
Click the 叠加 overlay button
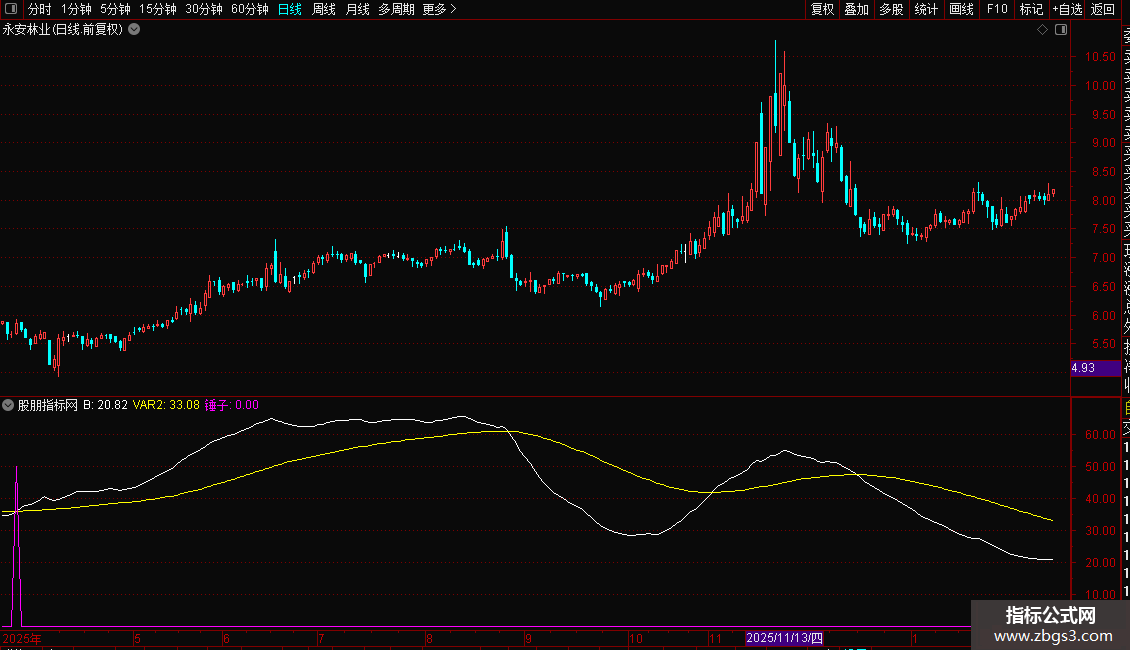[857, 9]
